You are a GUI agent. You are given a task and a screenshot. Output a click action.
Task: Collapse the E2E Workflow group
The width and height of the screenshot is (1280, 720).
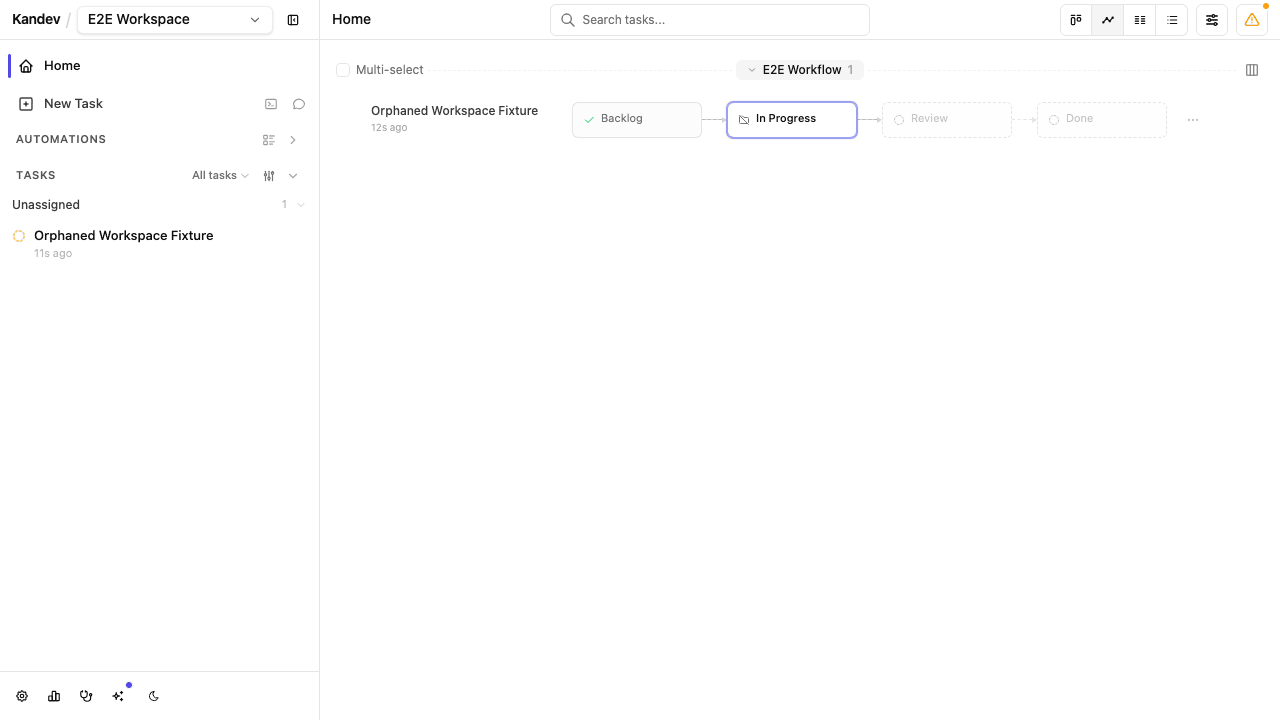[x=800, y=70]
